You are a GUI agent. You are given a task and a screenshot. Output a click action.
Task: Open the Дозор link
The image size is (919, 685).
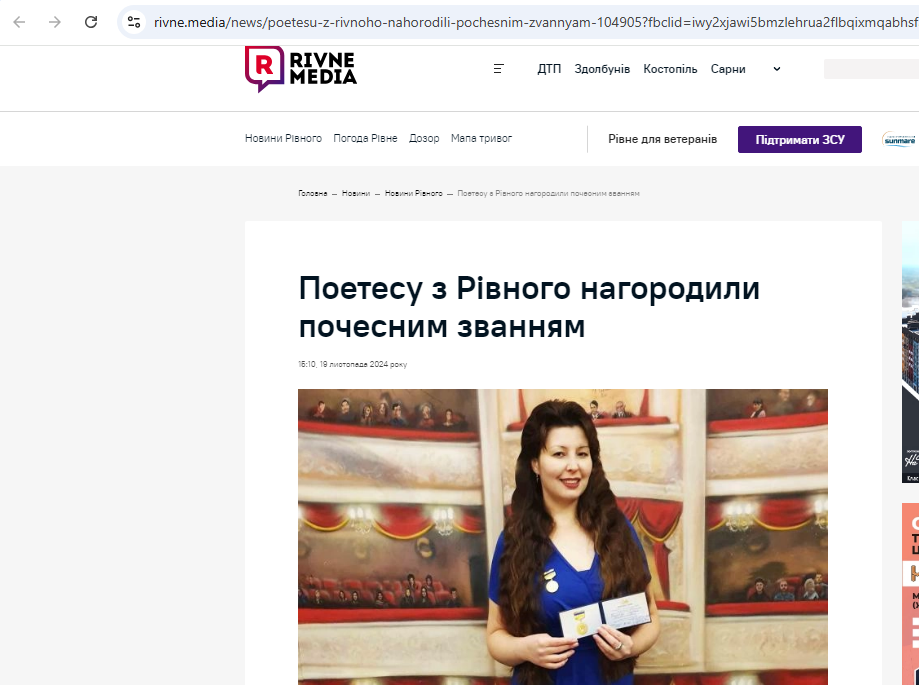(424, 139)
